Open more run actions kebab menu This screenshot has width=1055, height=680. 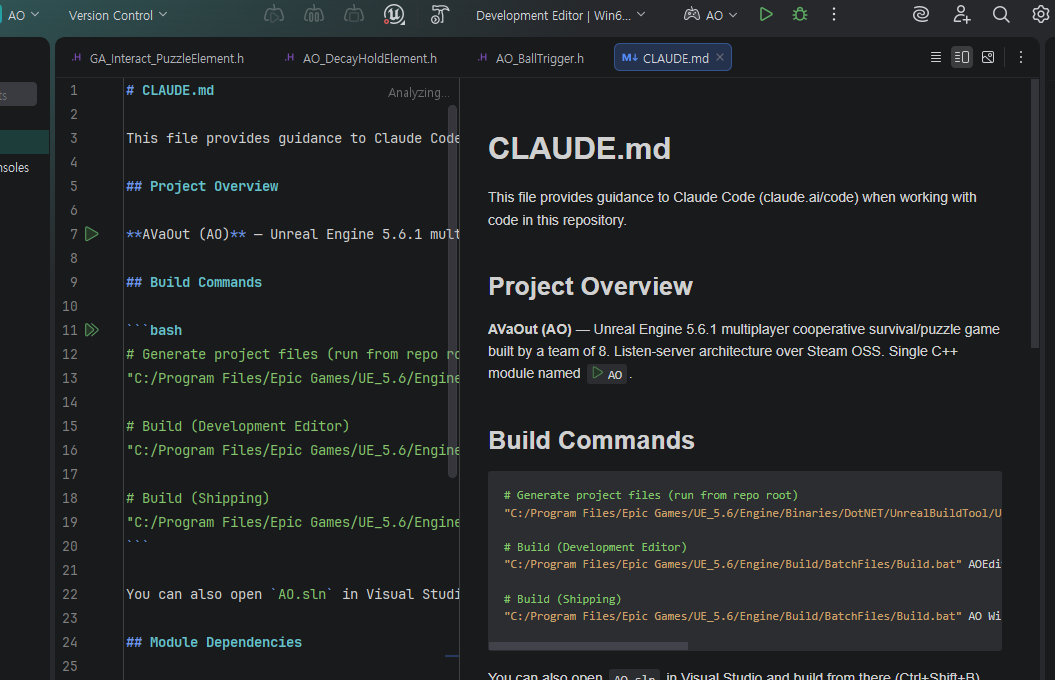(834, 14)
